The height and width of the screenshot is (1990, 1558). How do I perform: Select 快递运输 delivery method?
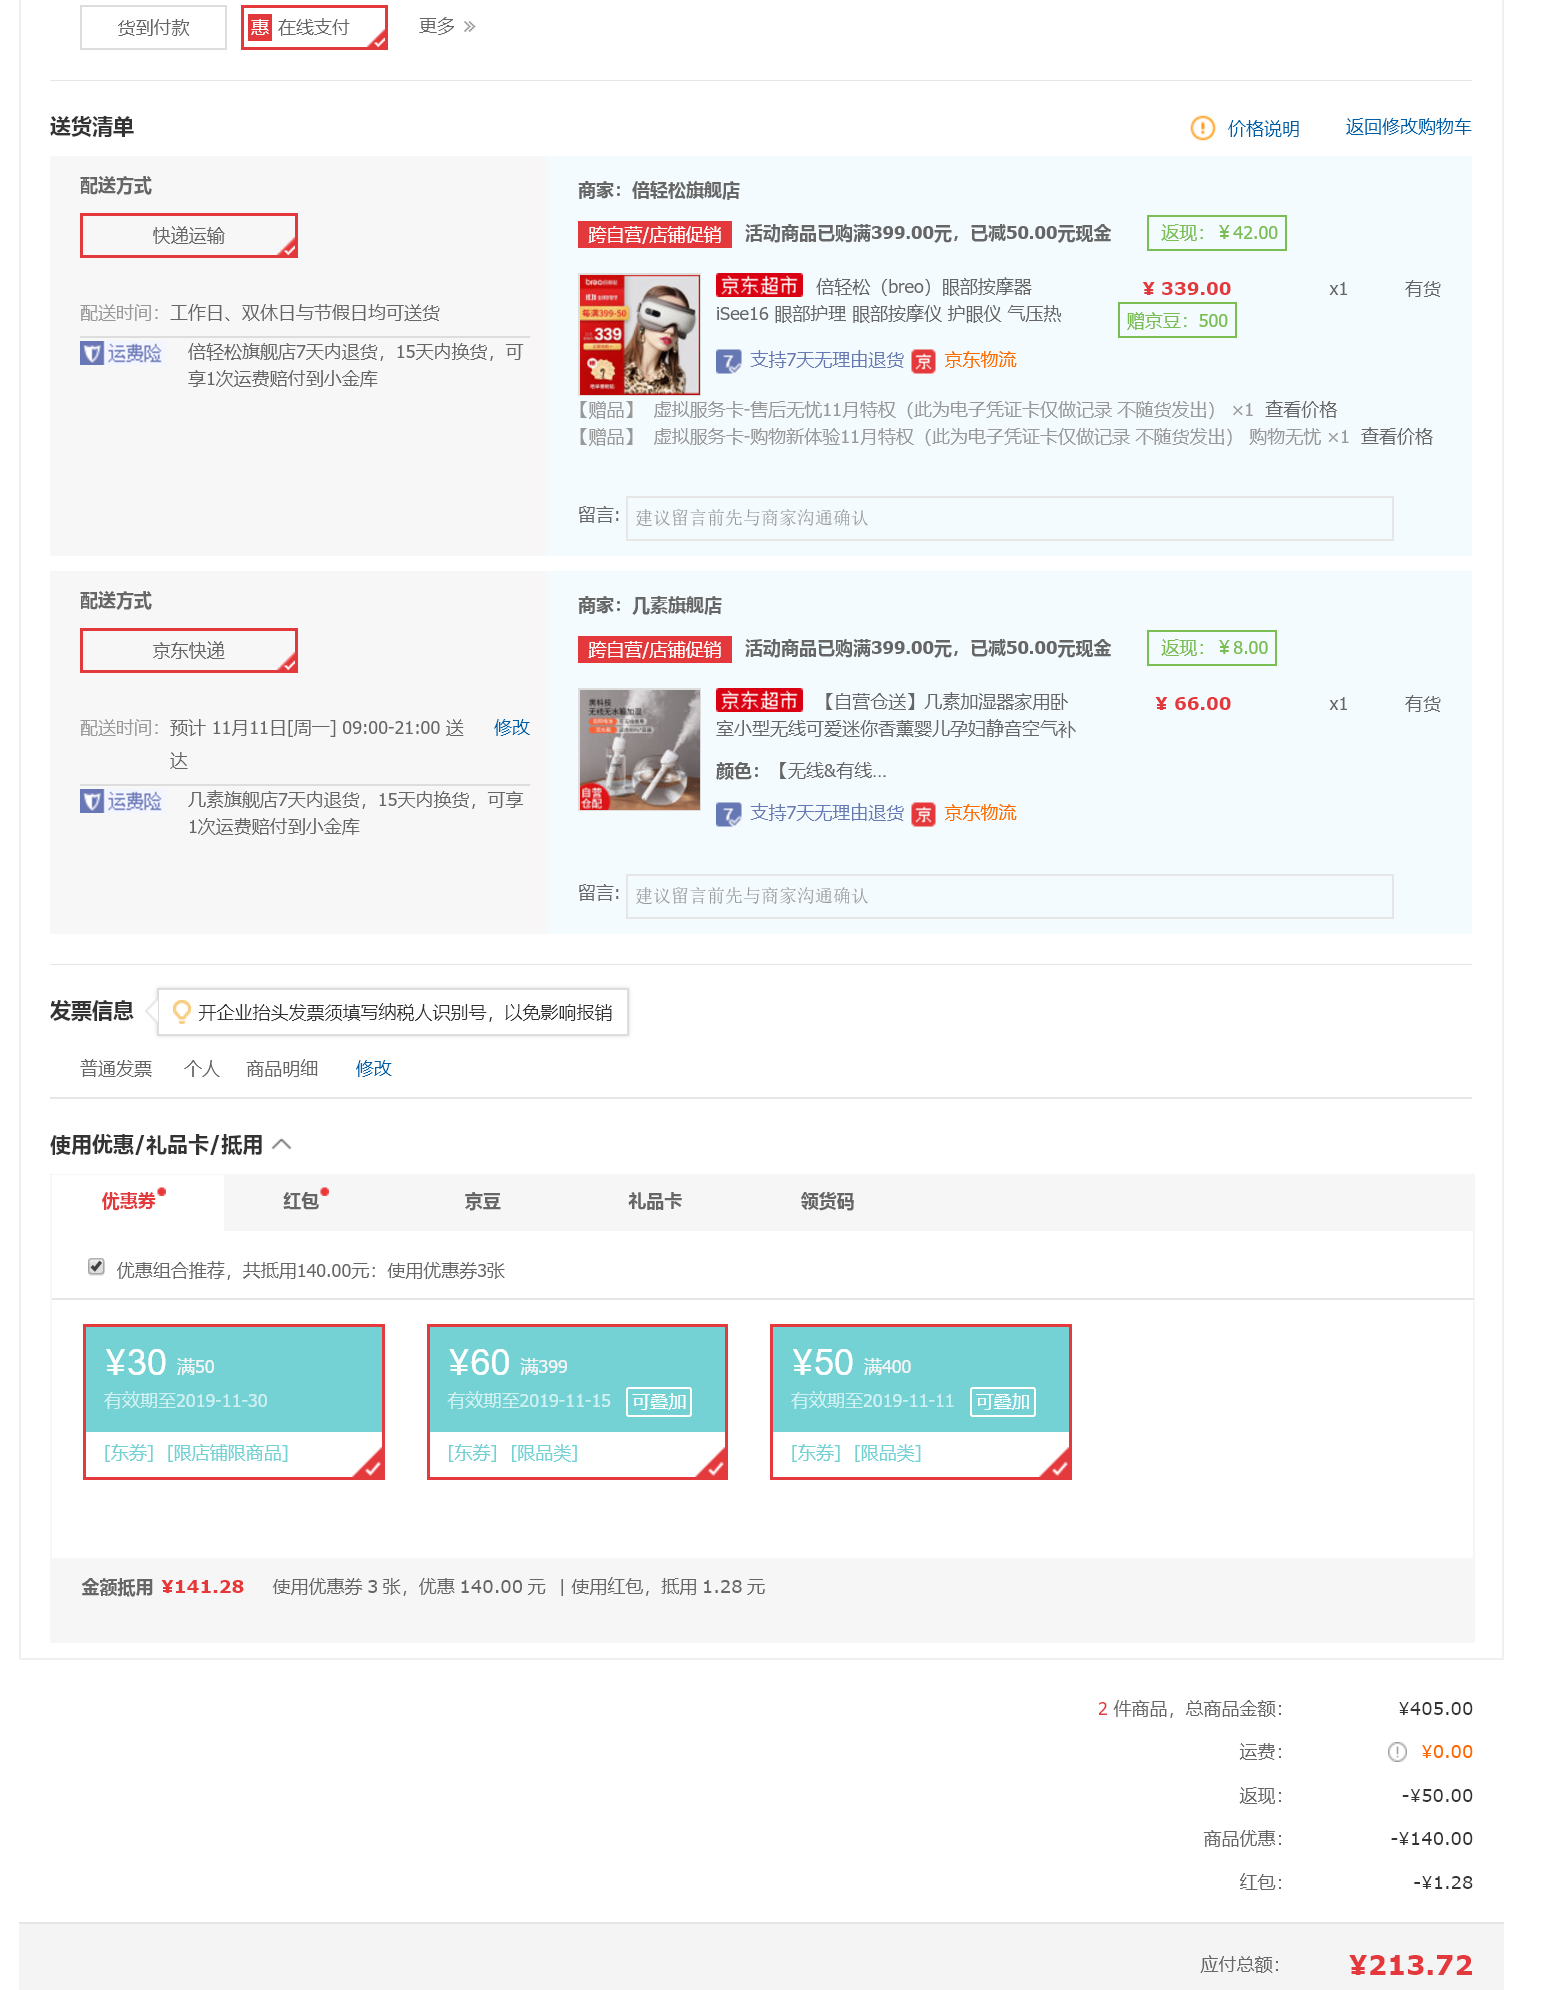[189, 235]
